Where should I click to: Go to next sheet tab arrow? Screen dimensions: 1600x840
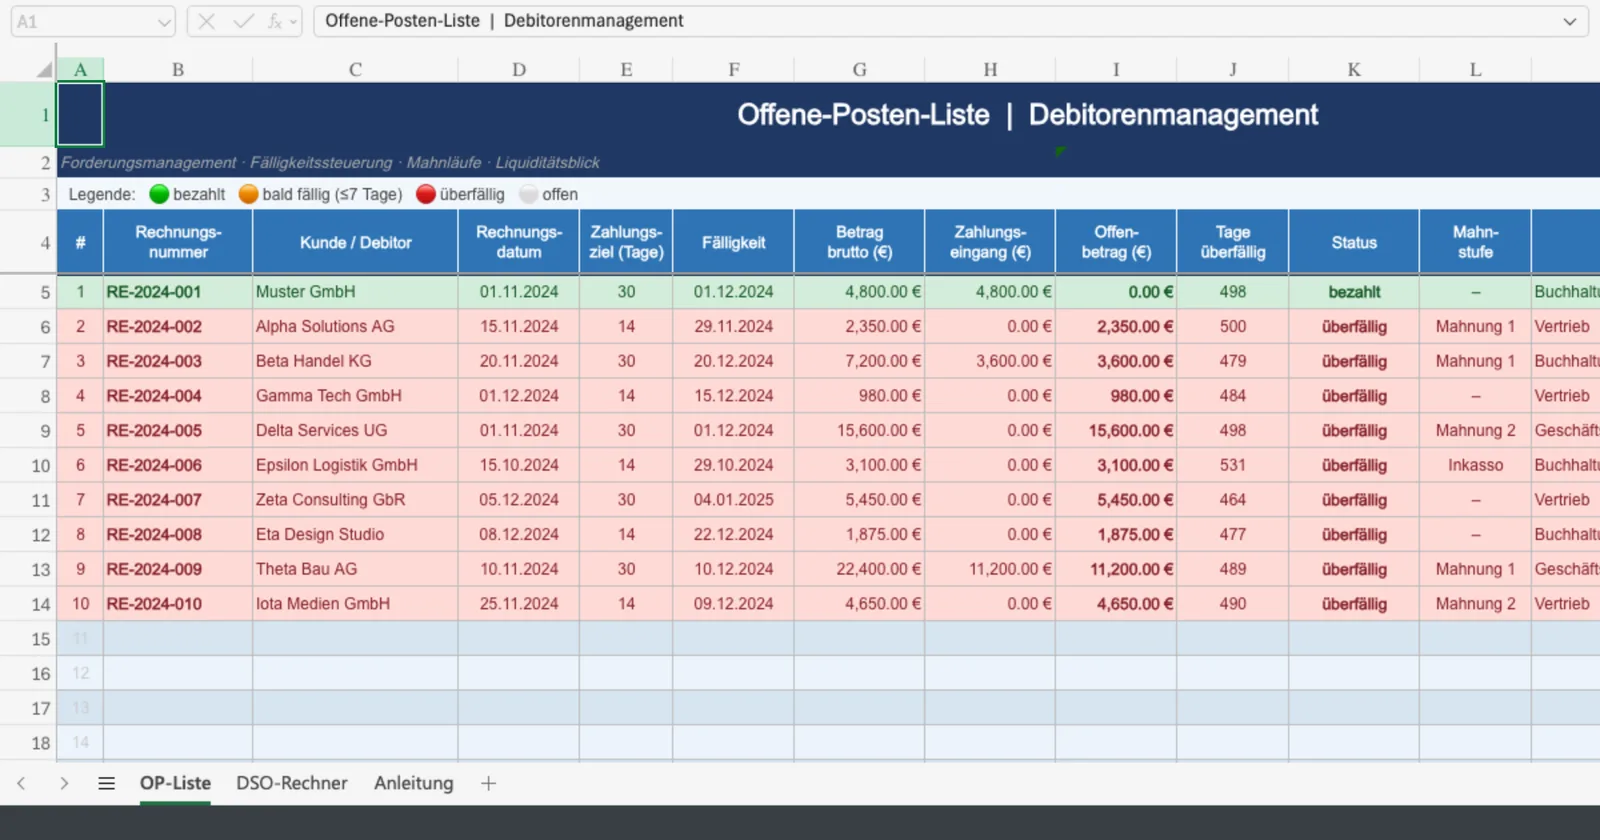click(x=64, y=783)
